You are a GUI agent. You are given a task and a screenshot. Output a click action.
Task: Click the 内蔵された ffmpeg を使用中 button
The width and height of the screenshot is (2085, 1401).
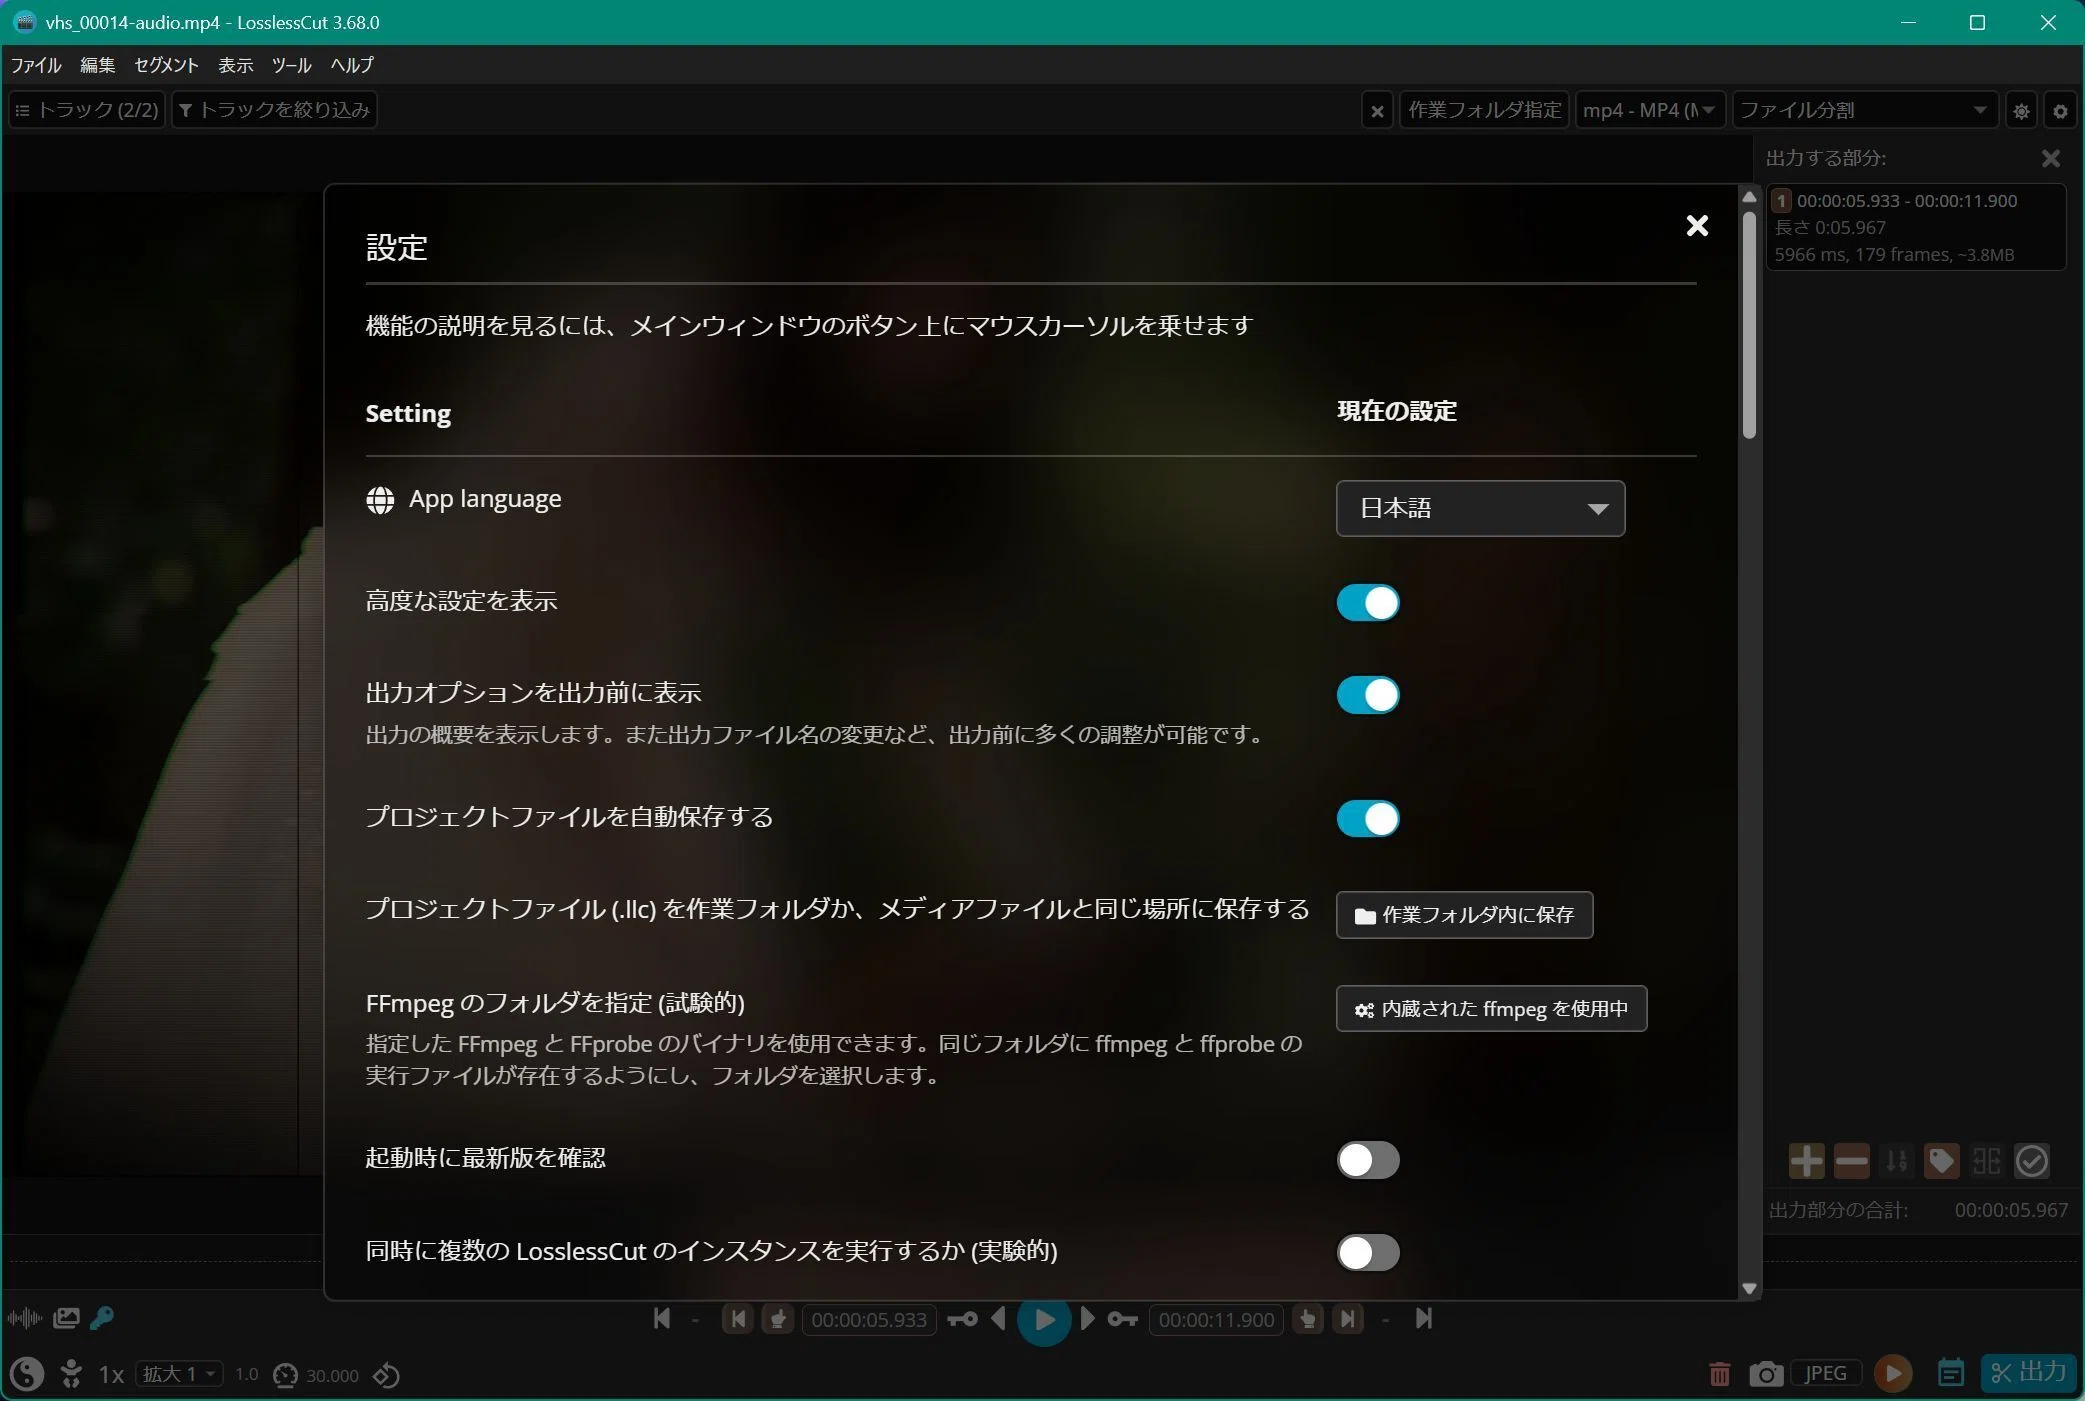[1491, 1009]
